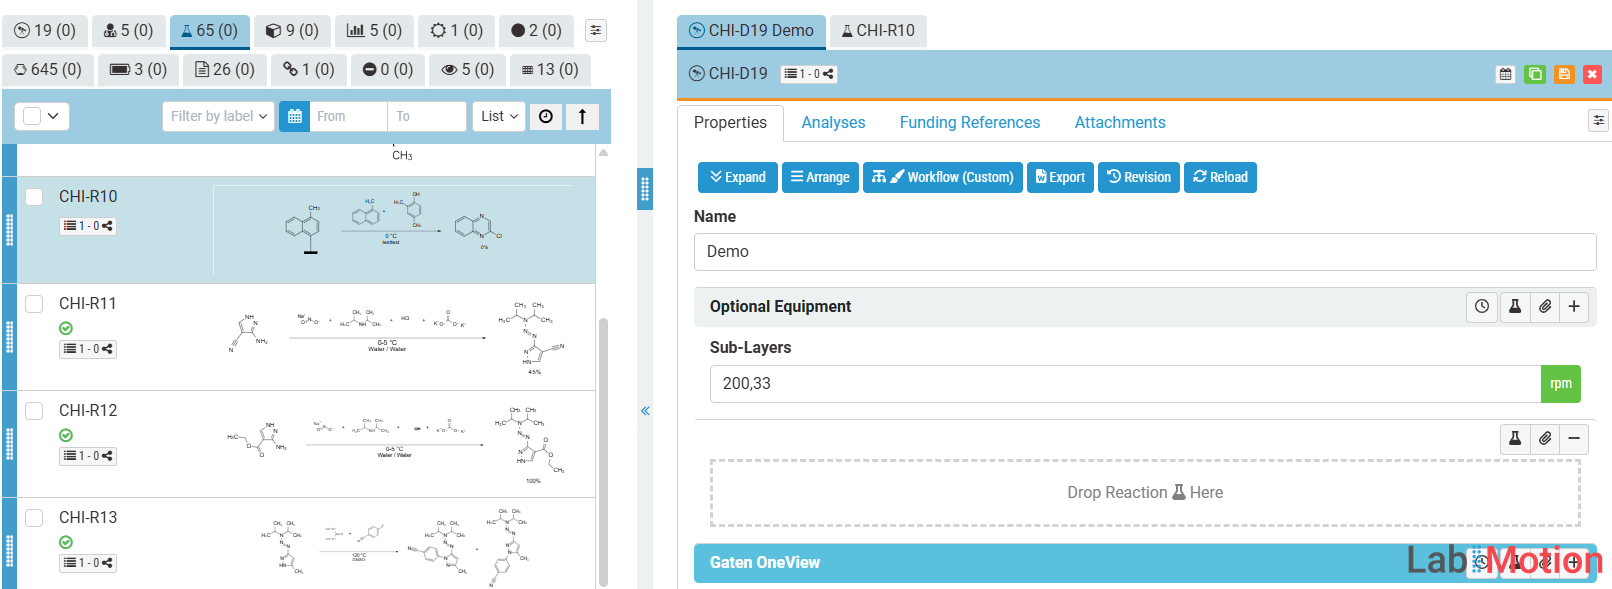
Task: Check the CHI-R10 checkbox
Action: (34, 197)
